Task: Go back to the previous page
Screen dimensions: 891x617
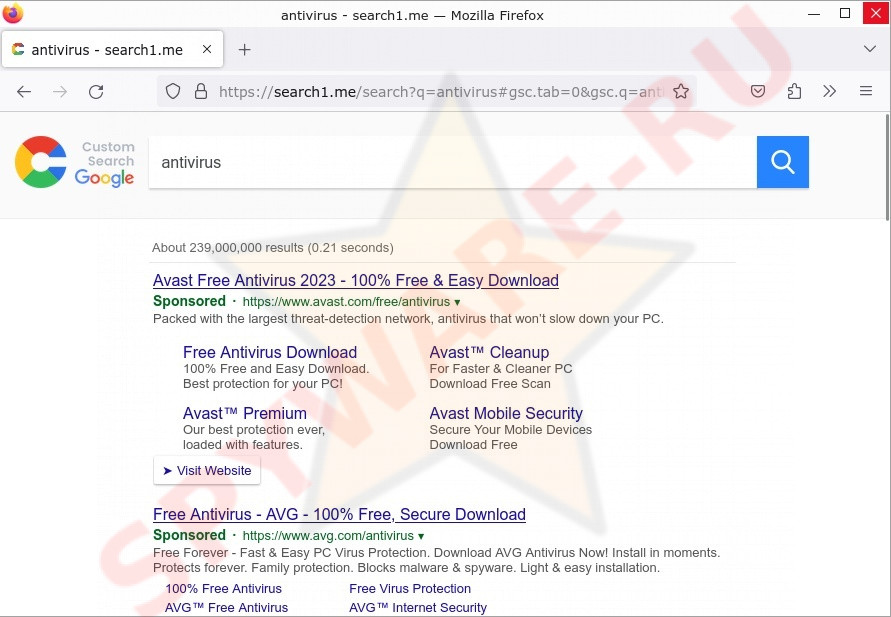Action: [24, 91]
